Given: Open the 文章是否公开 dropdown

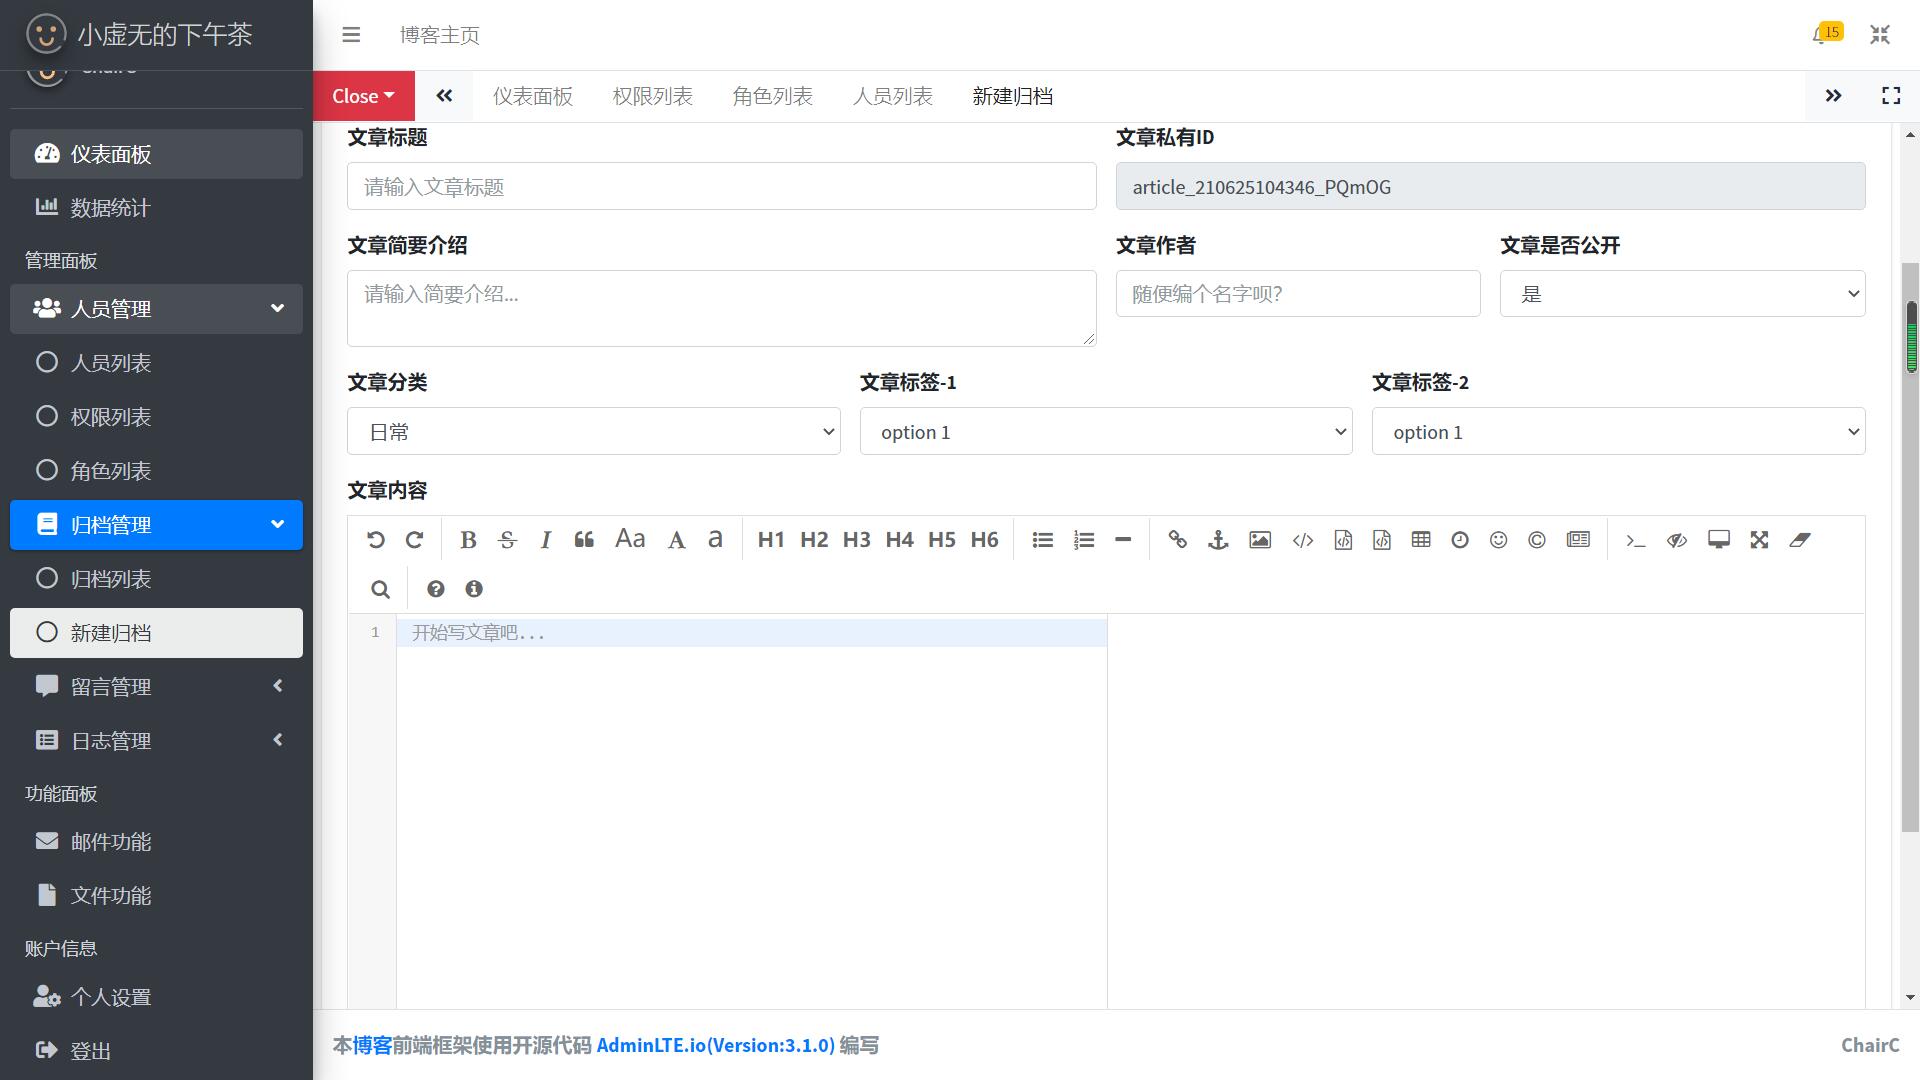Looking at the screenshot, I should tap(1682, 294).
